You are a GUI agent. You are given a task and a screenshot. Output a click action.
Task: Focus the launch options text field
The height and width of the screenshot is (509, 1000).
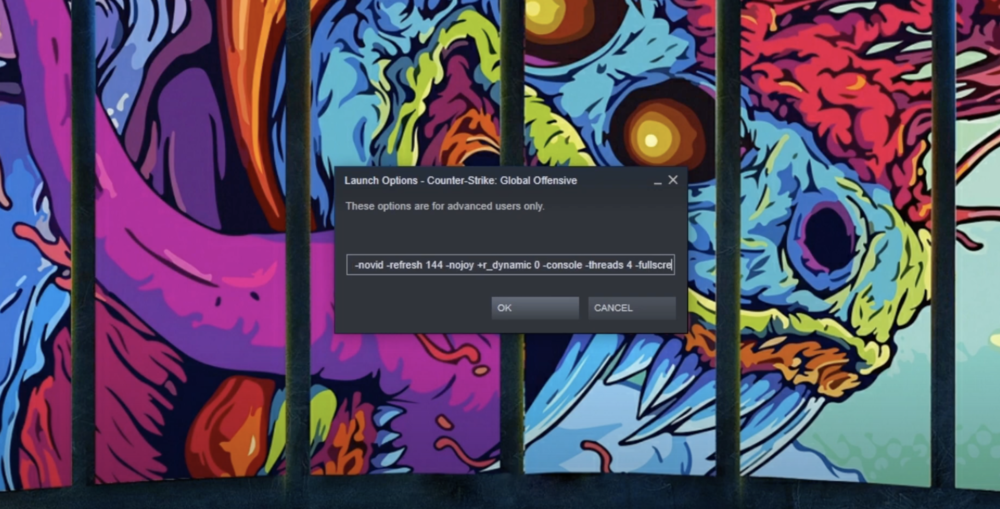(x=510, y=265)
